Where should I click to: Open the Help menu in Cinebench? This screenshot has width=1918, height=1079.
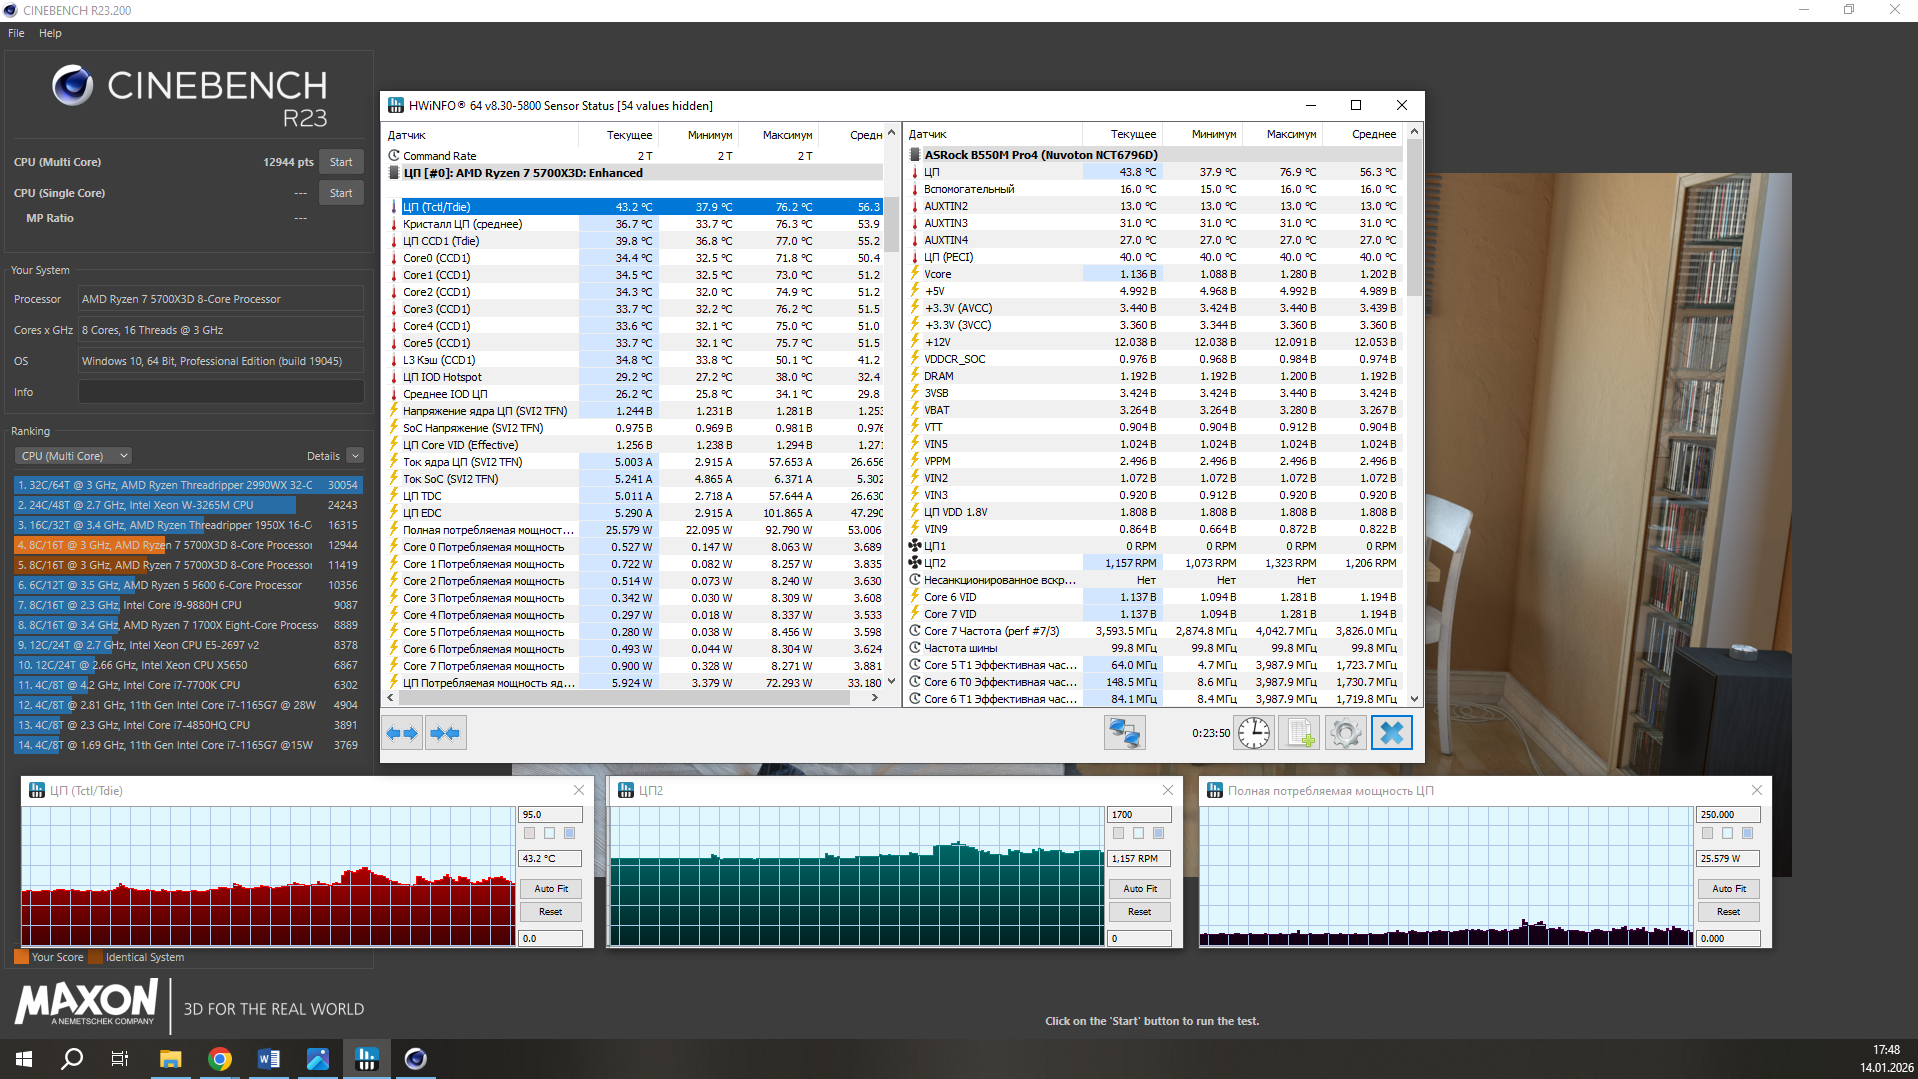pyautogui.click(x=50, y=33)
